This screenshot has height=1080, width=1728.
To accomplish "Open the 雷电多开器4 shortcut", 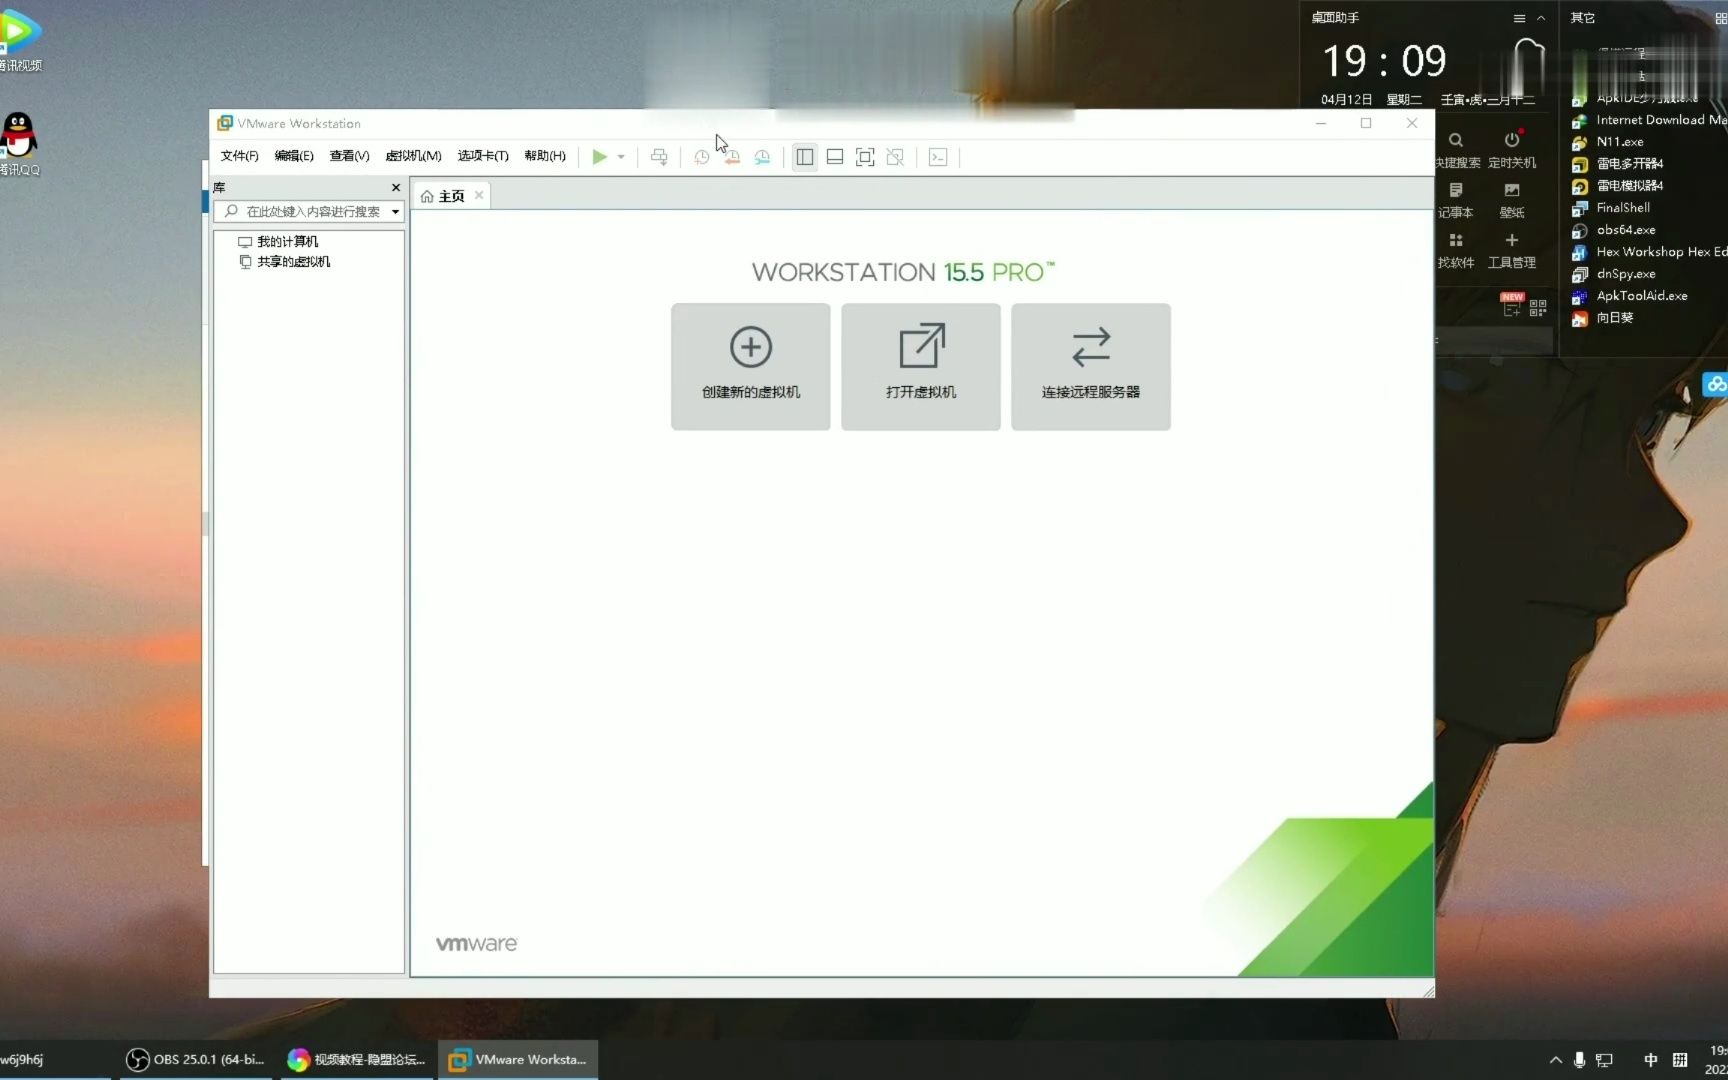I will (1618, 164).
